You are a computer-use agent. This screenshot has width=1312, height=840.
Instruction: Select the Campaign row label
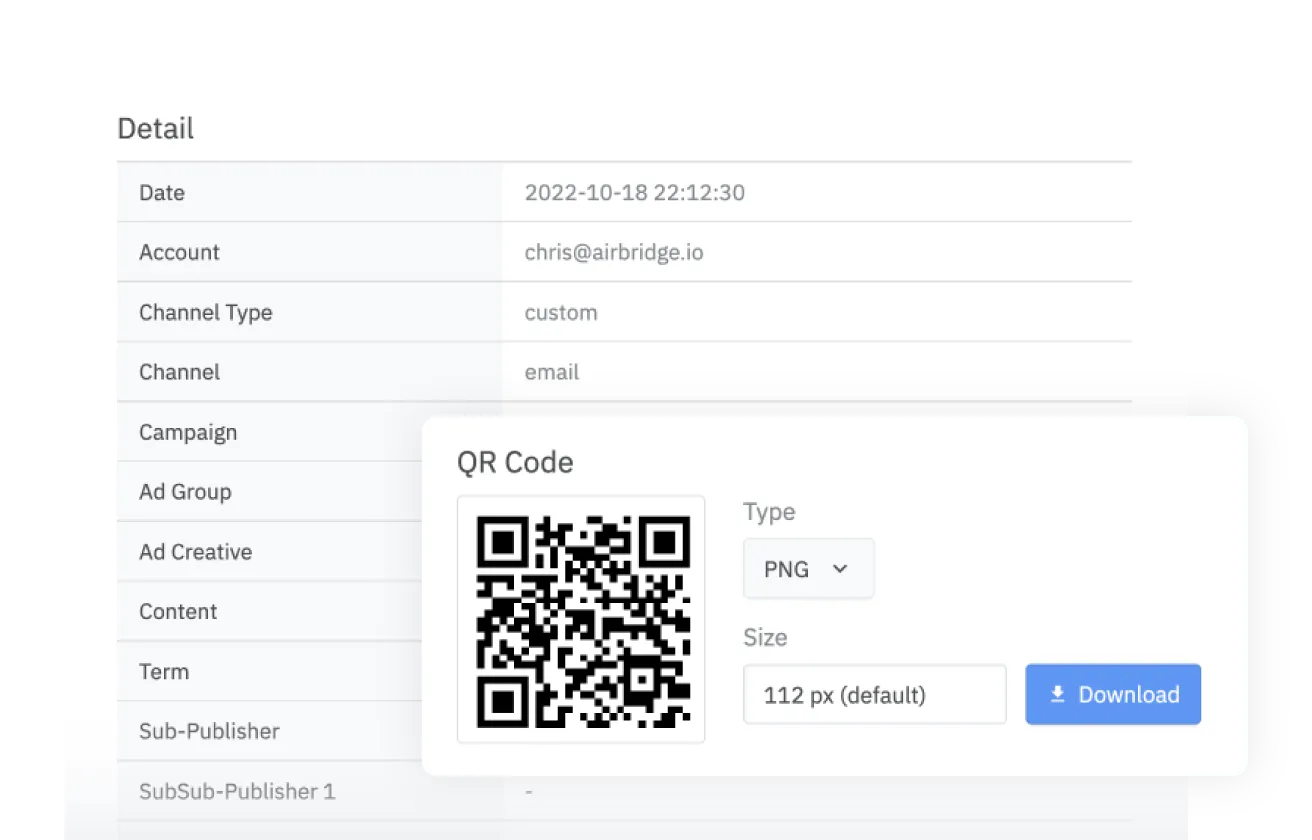click(188, 432)
